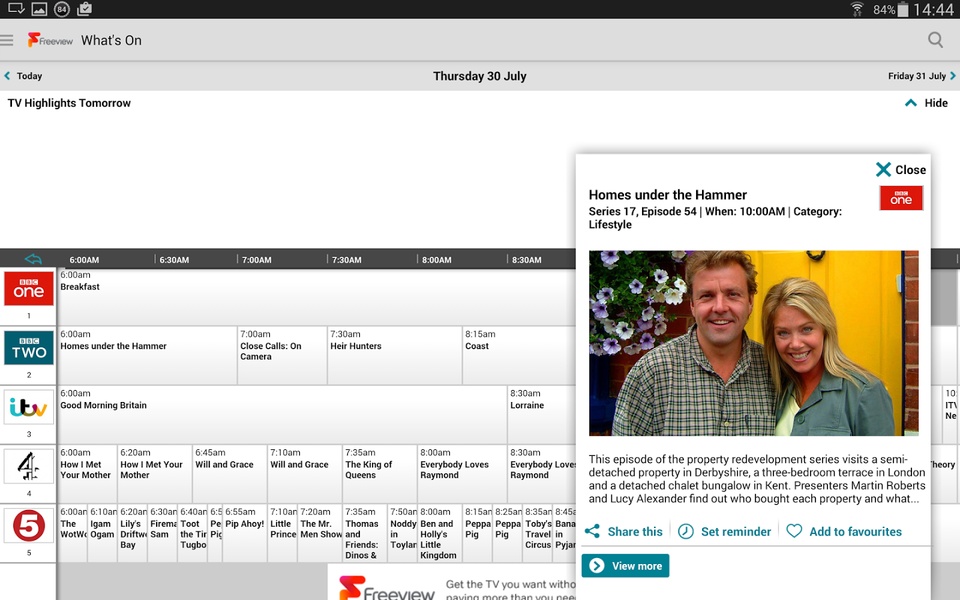Open How I Met Your Mother at 6:20am
Image resolution: width=960 pixels, height=600 pixels.
[x=154, y=474]
